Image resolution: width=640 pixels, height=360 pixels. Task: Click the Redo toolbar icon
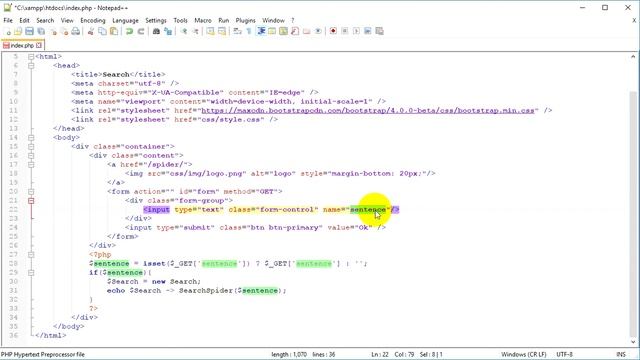tap(141, 31)
